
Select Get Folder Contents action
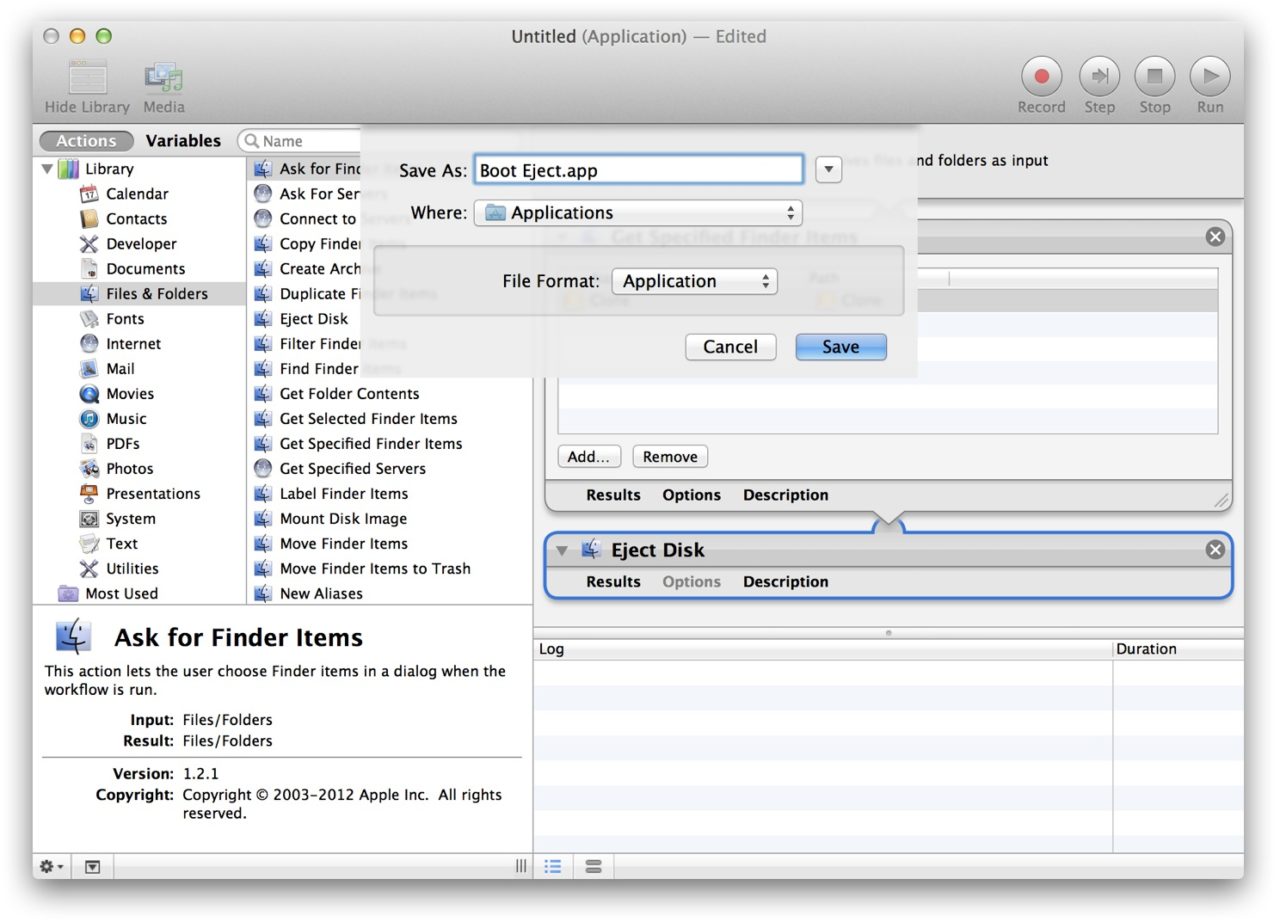click(x=349, y=394)
